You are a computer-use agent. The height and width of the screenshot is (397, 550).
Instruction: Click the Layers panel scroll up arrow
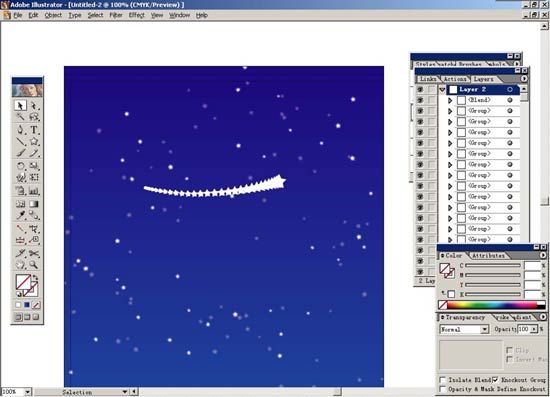point(523,89)
